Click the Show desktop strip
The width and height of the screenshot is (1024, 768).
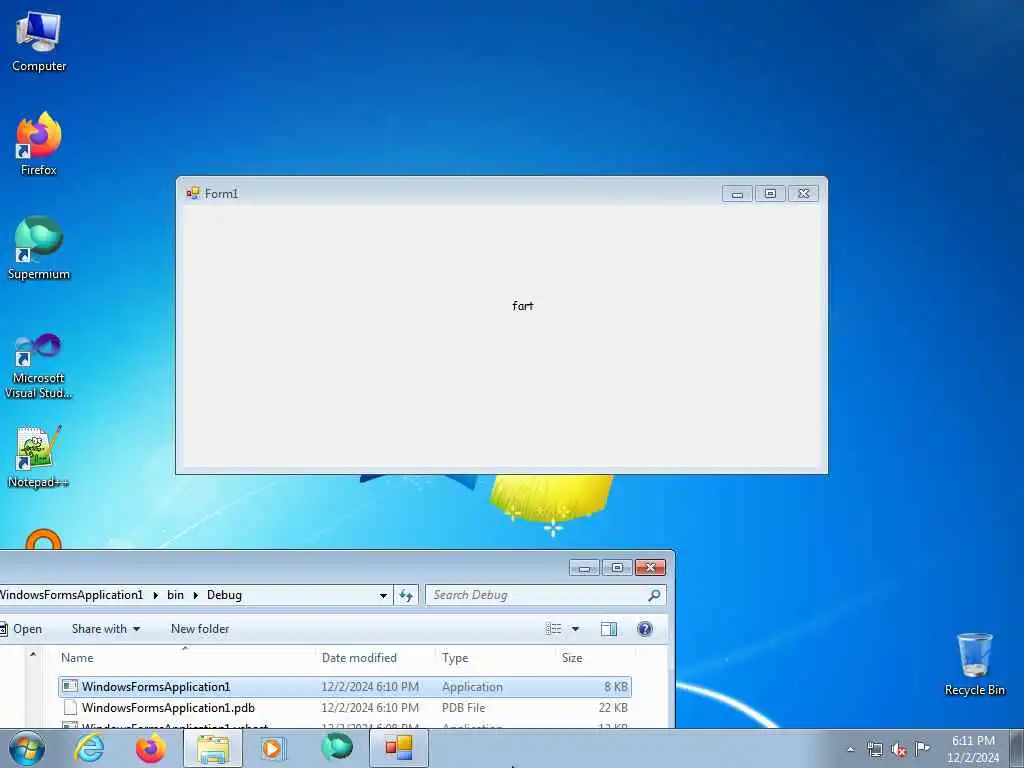[1016, 749]
